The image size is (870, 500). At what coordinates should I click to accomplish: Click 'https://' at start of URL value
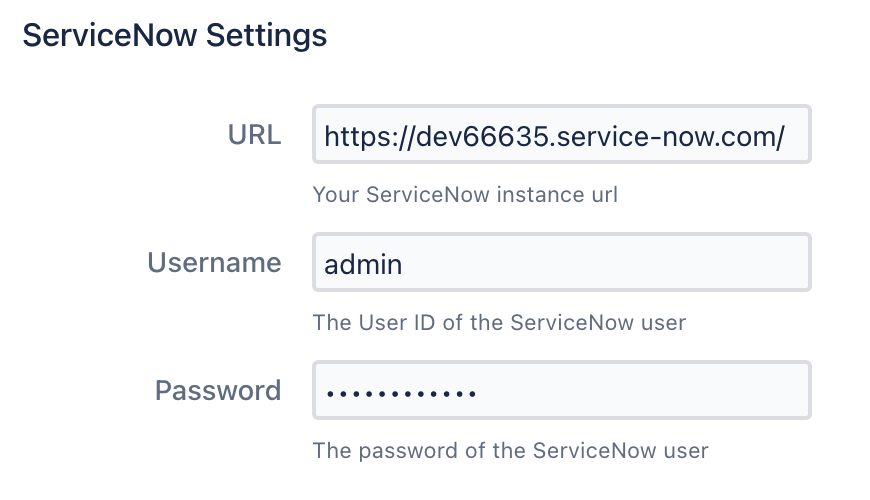tap(360, 135)
